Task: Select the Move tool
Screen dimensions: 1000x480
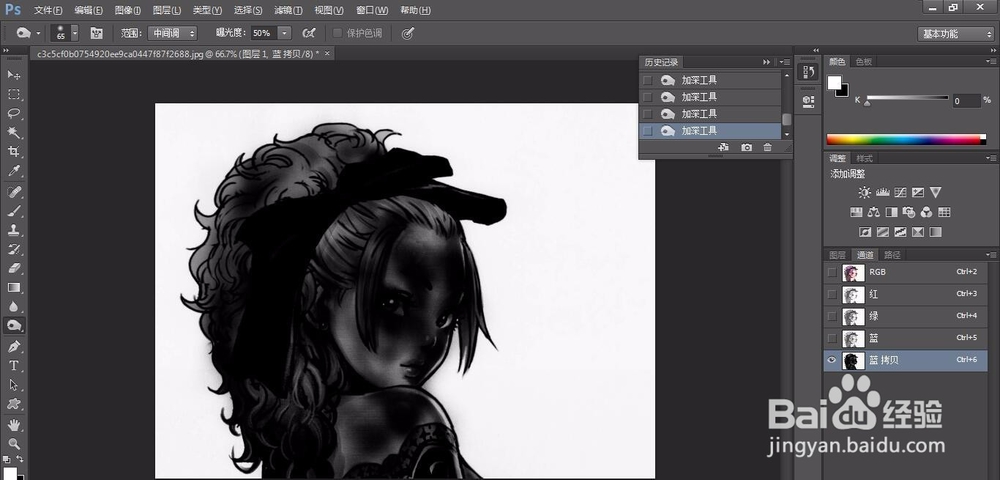Action: point(13,75)
